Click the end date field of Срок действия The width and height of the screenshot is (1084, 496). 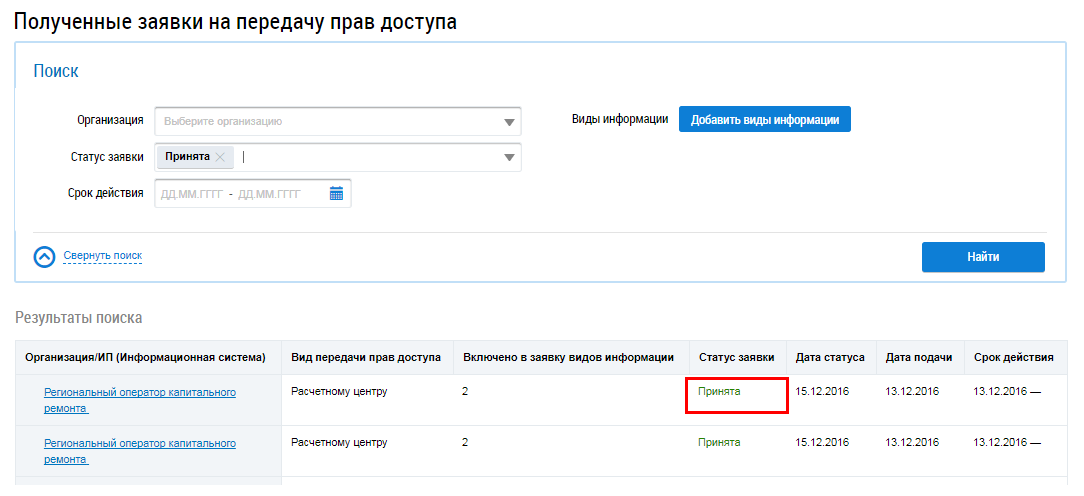coord(268,194)
